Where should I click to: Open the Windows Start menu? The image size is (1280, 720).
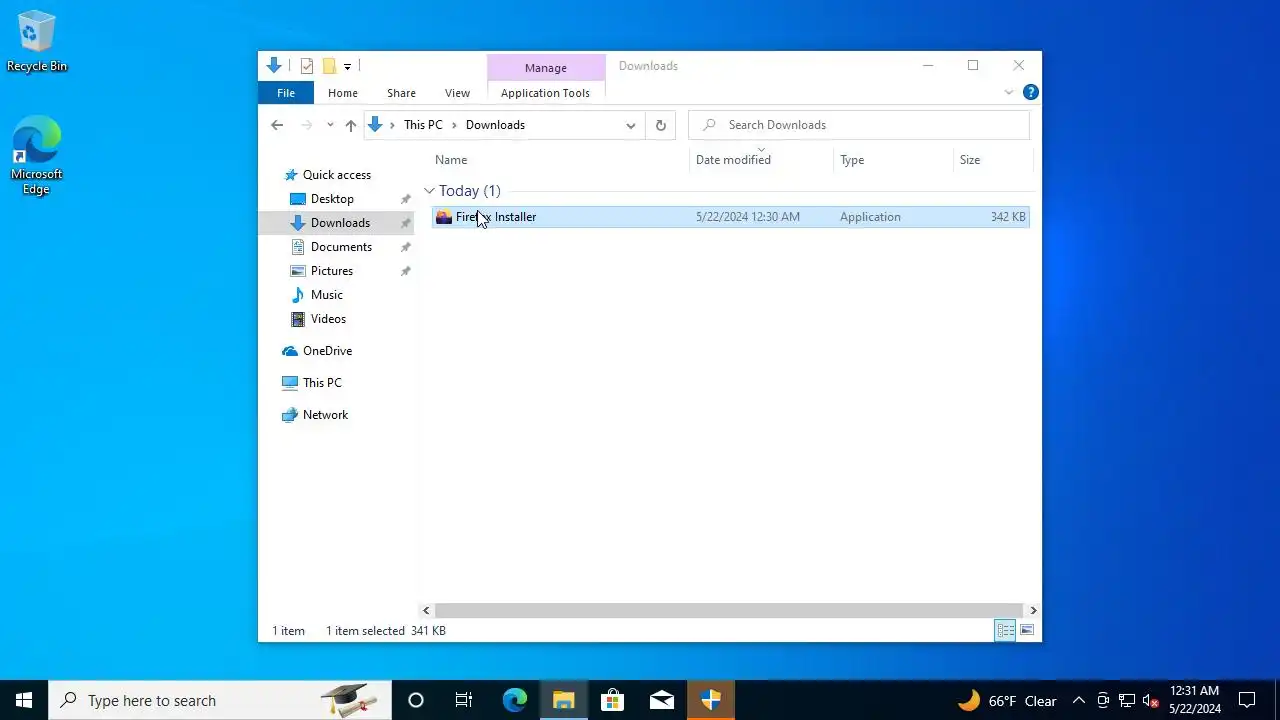24,700
